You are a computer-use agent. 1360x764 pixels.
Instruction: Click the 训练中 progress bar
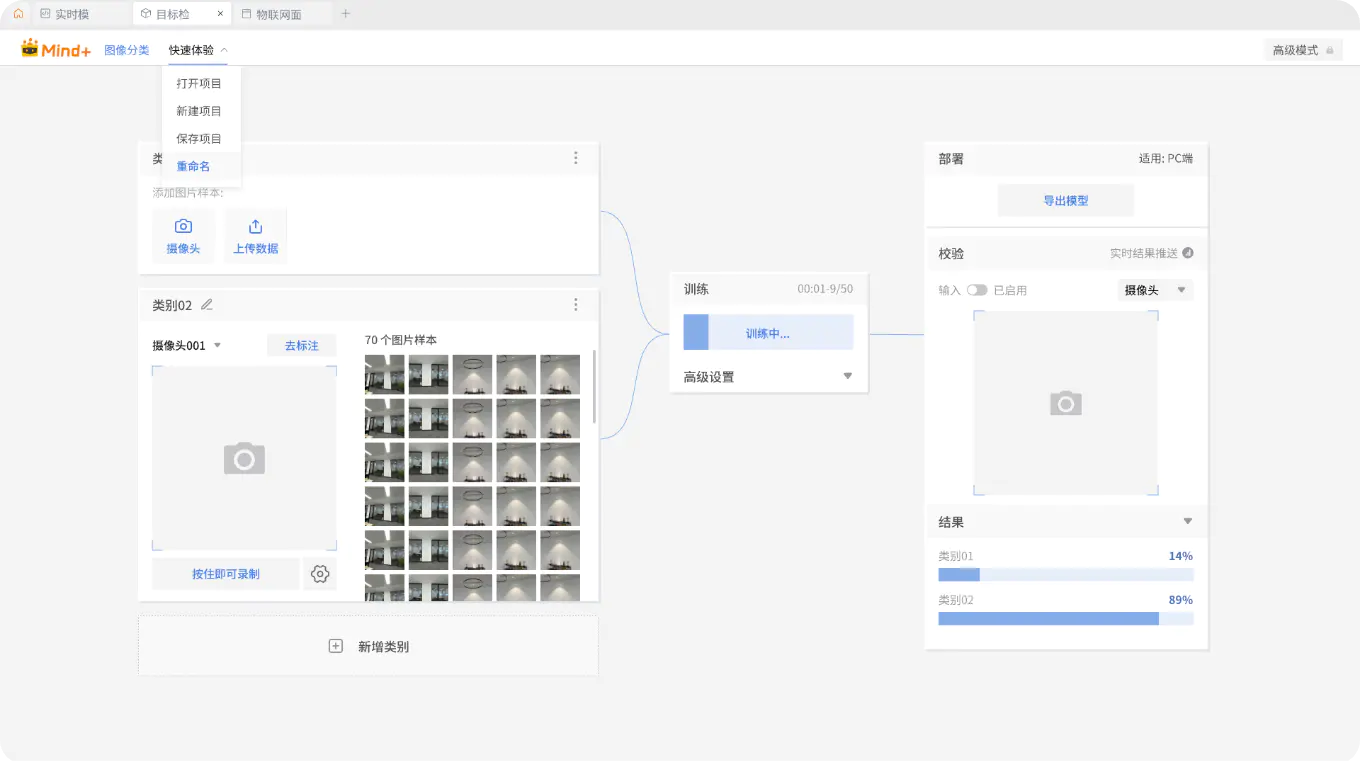click(768, 333)
